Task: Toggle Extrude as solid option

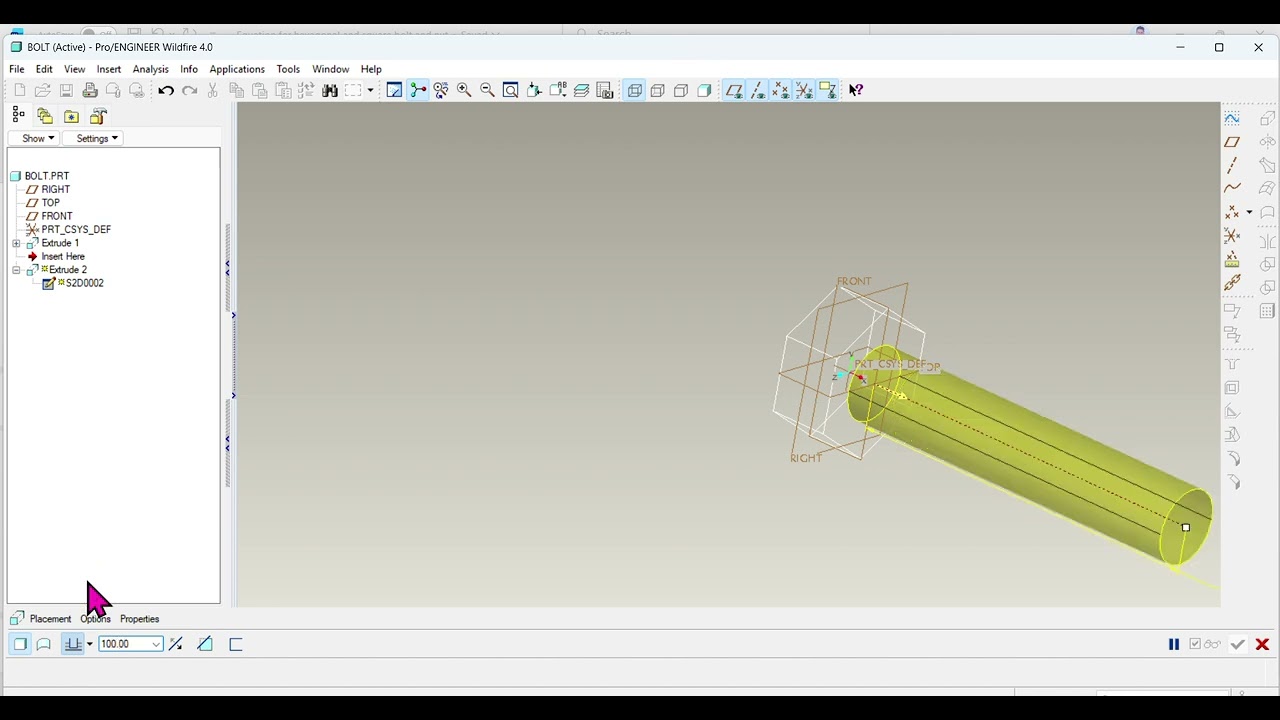Action: pos(20,644)
